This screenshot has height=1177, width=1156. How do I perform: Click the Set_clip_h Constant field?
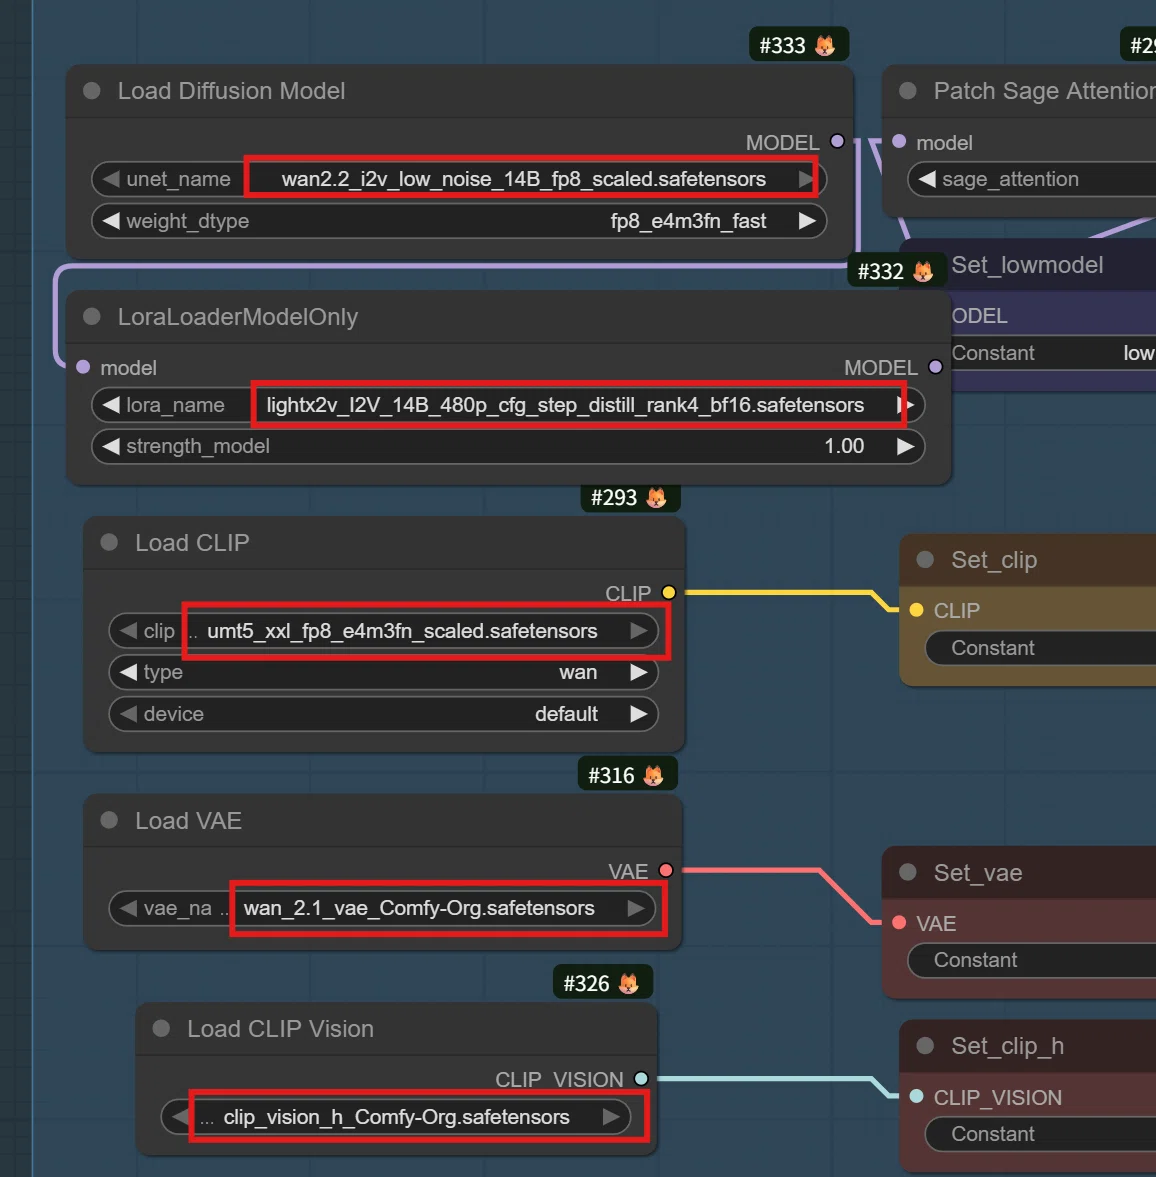[x=1041, y=1133]
